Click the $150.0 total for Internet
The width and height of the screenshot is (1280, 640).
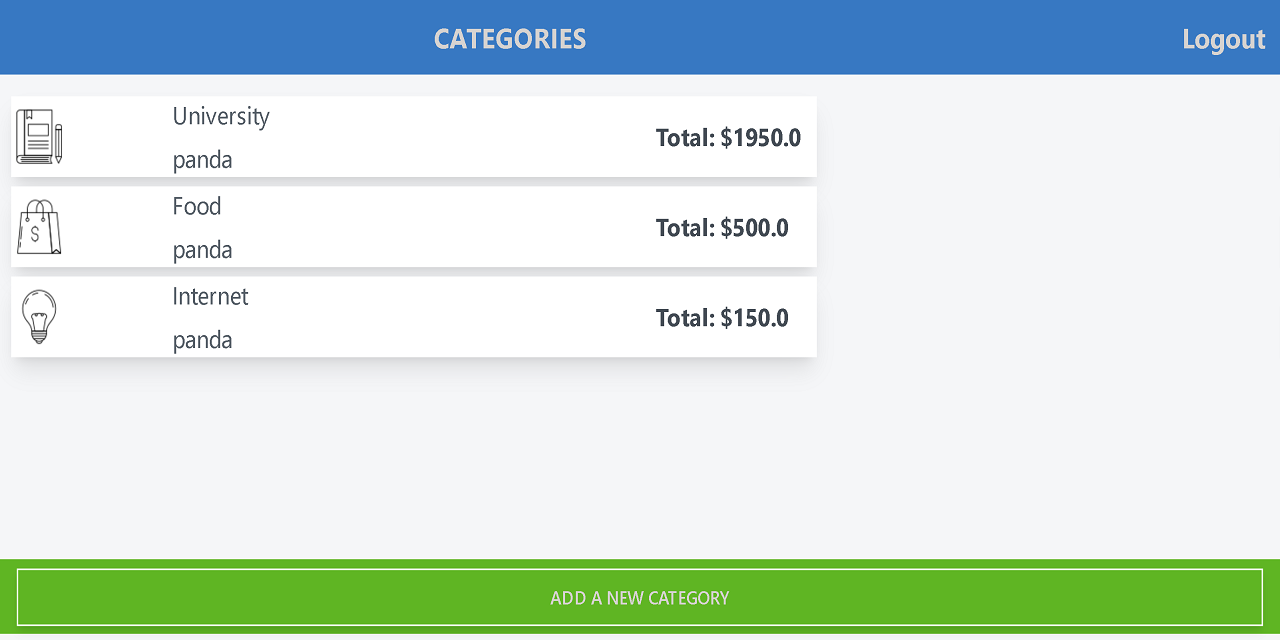coord(722,317)
